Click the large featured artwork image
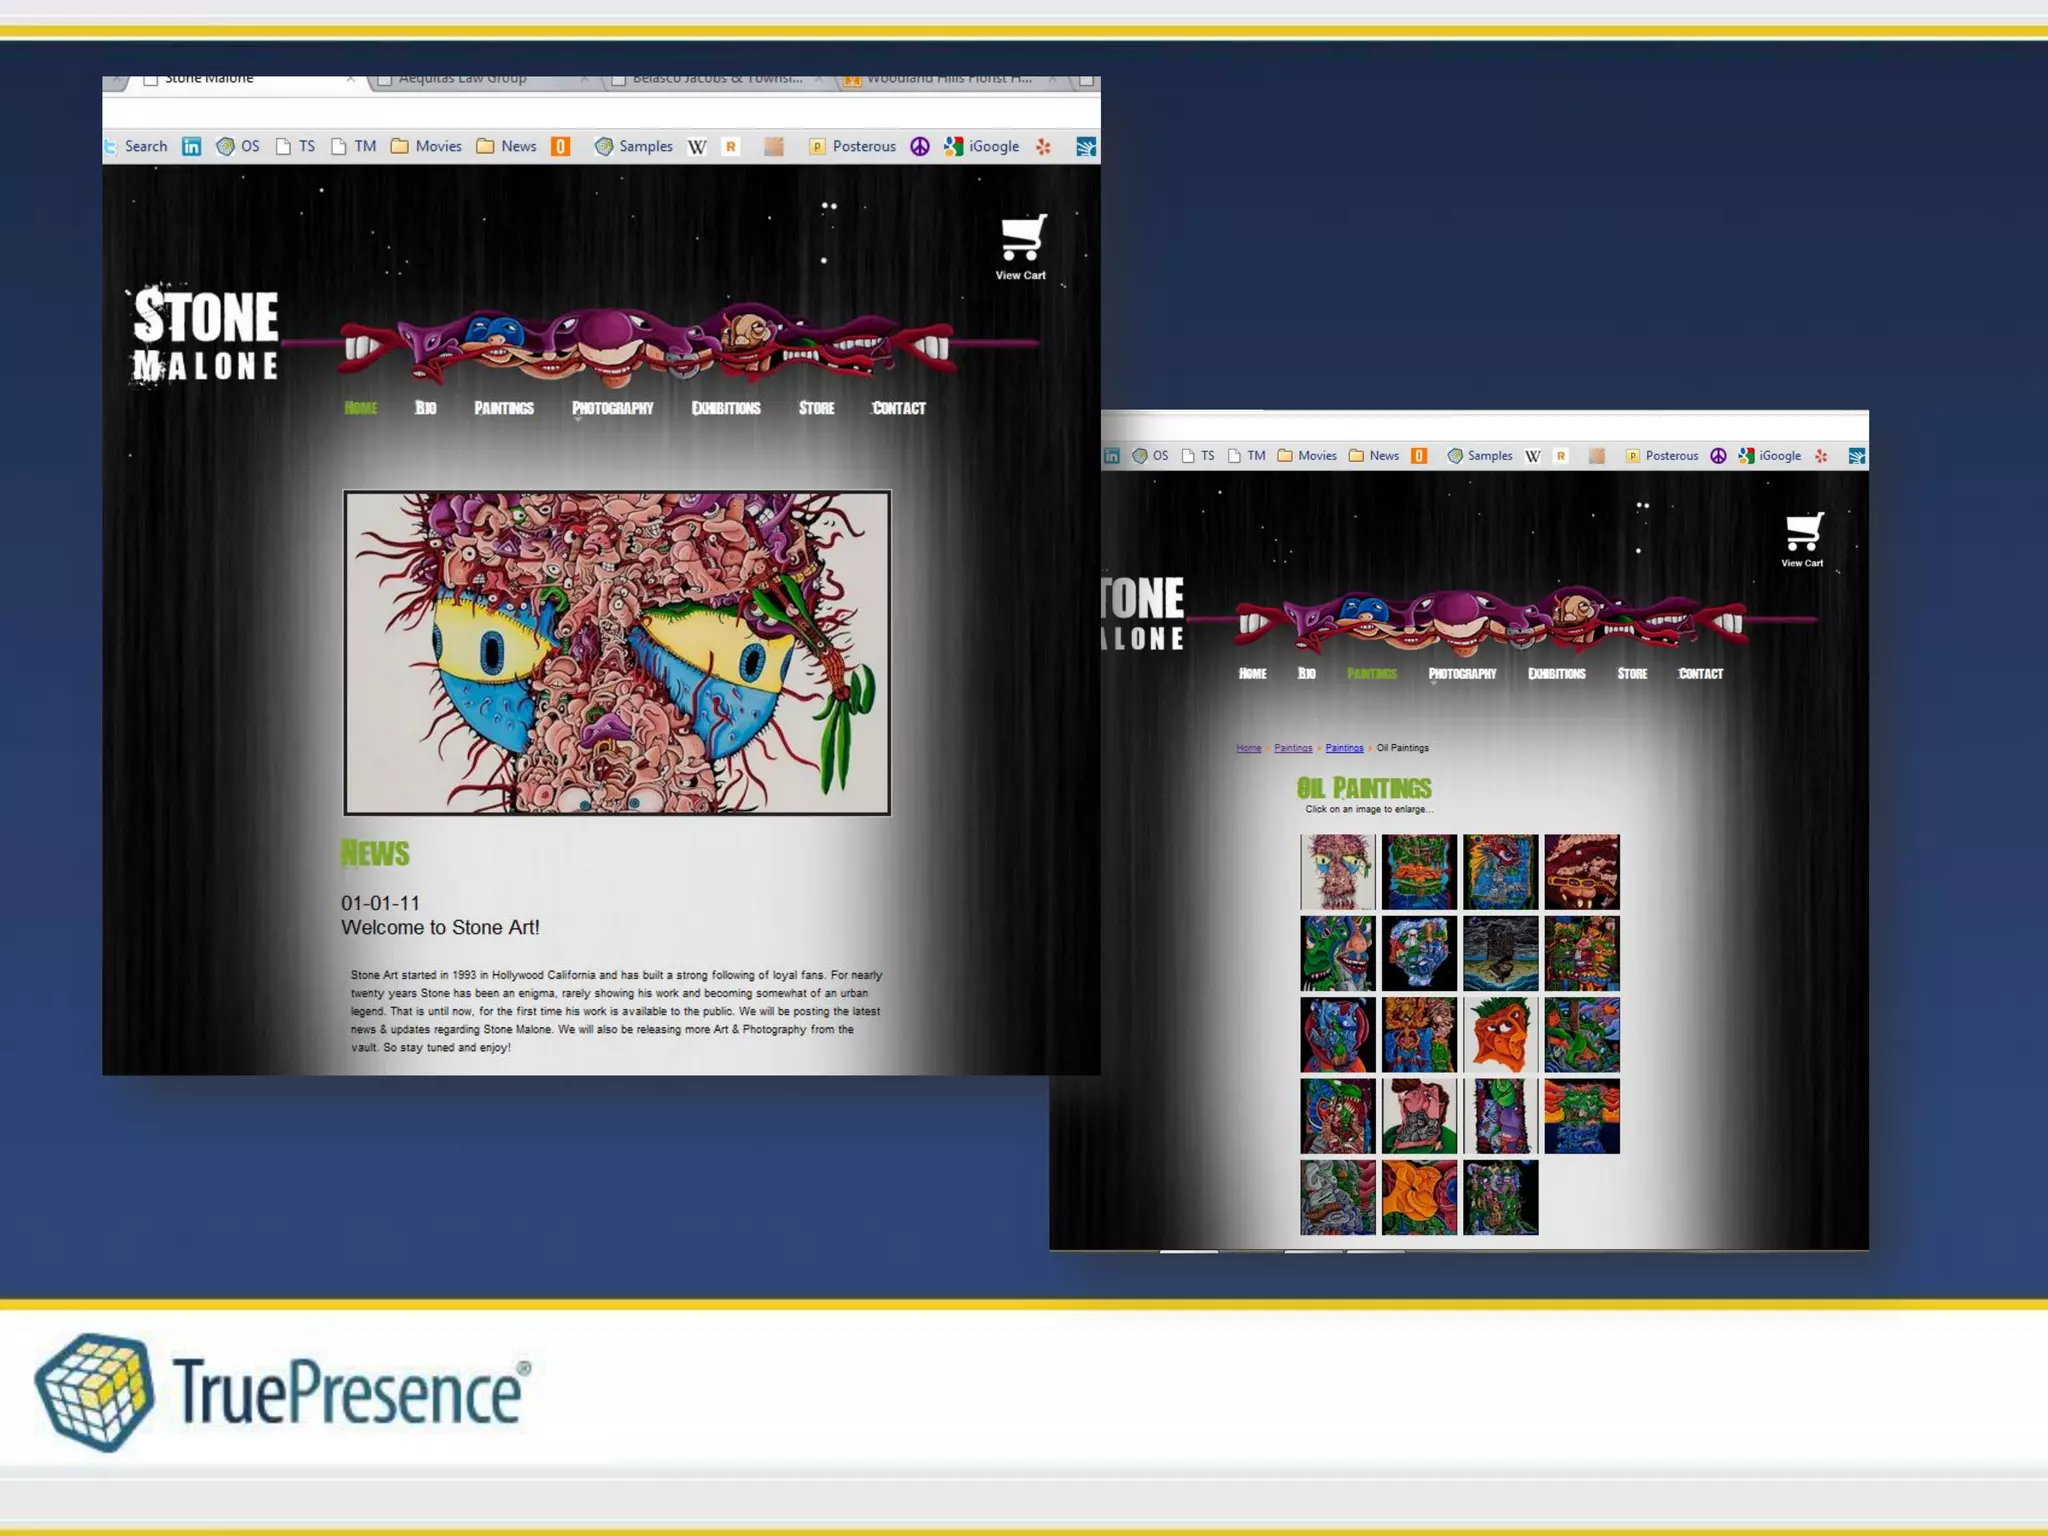Screen dimensions: 2048x1536 pos(616,652)
